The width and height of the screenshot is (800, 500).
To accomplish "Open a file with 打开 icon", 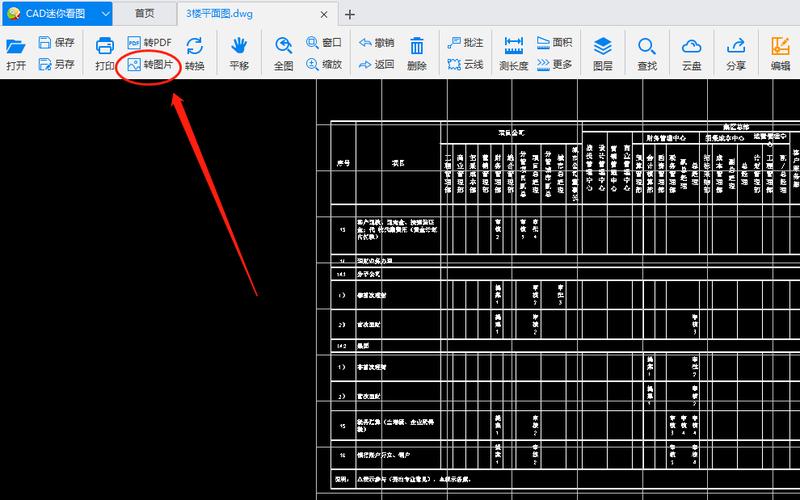I will (16, 54).
